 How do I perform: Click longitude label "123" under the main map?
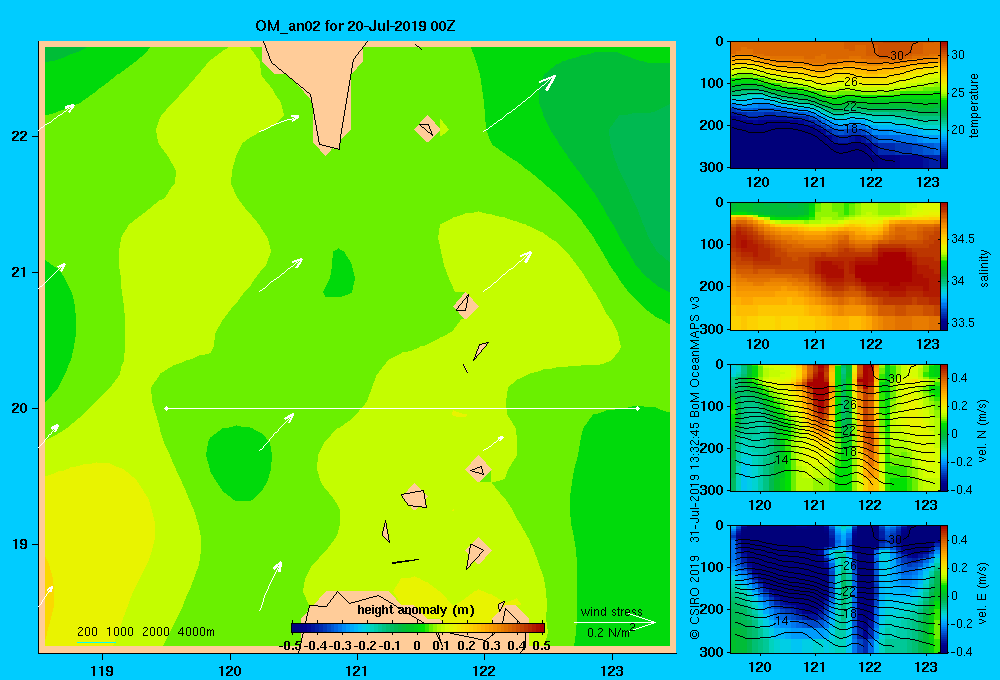click(612, 670)
